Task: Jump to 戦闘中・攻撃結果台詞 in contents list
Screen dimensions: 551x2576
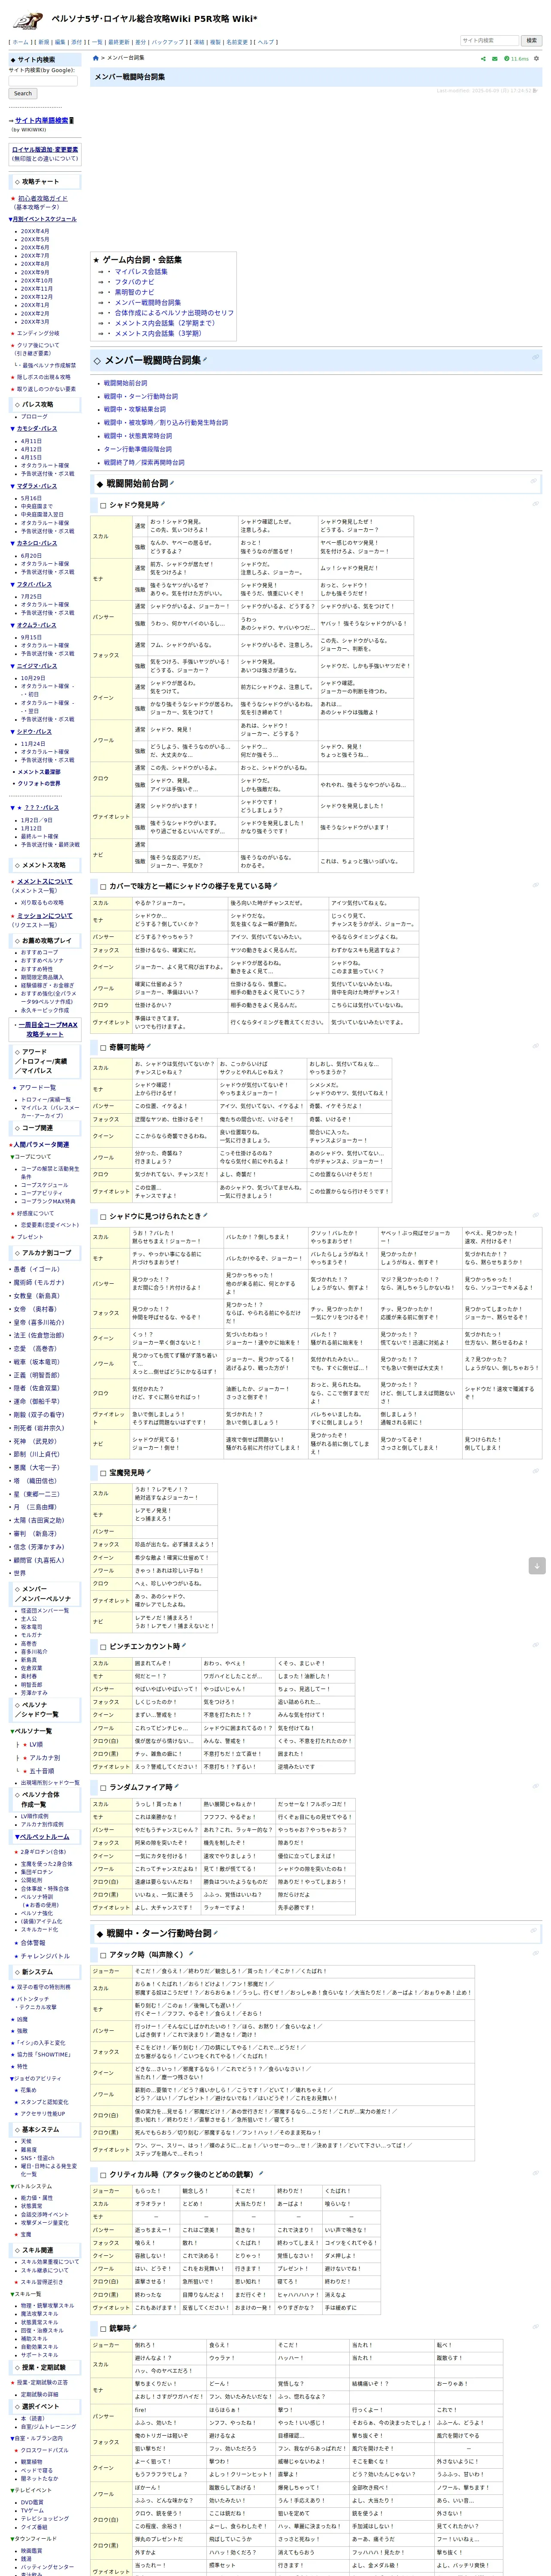Action: (135, 409)
